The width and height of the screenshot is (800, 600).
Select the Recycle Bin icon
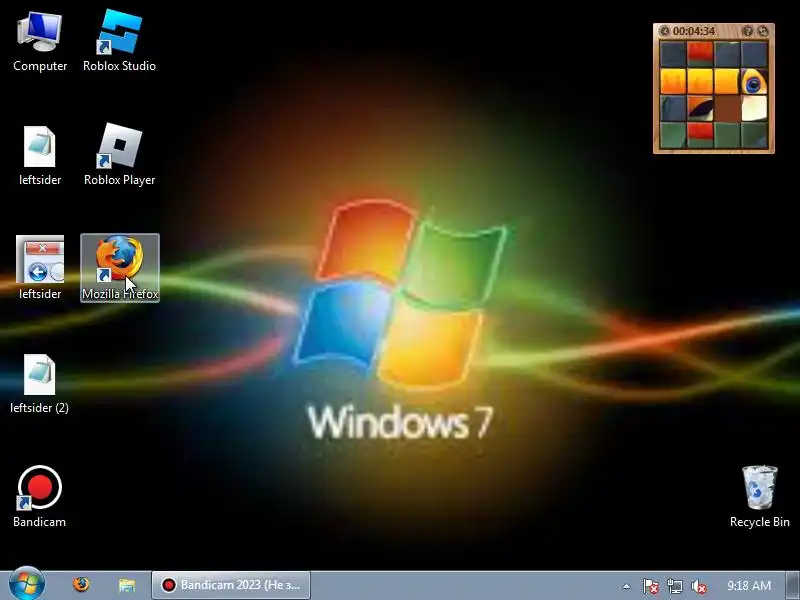click(x=760, y=496)
